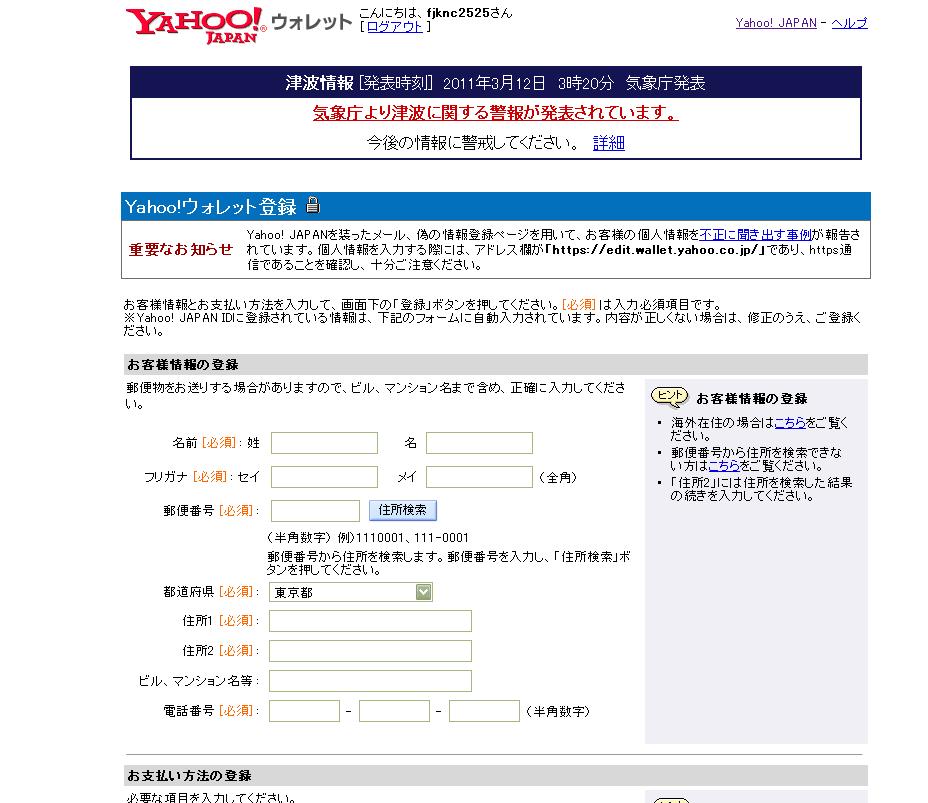Focus the middle 電話番号 input box

pos(394,711)
